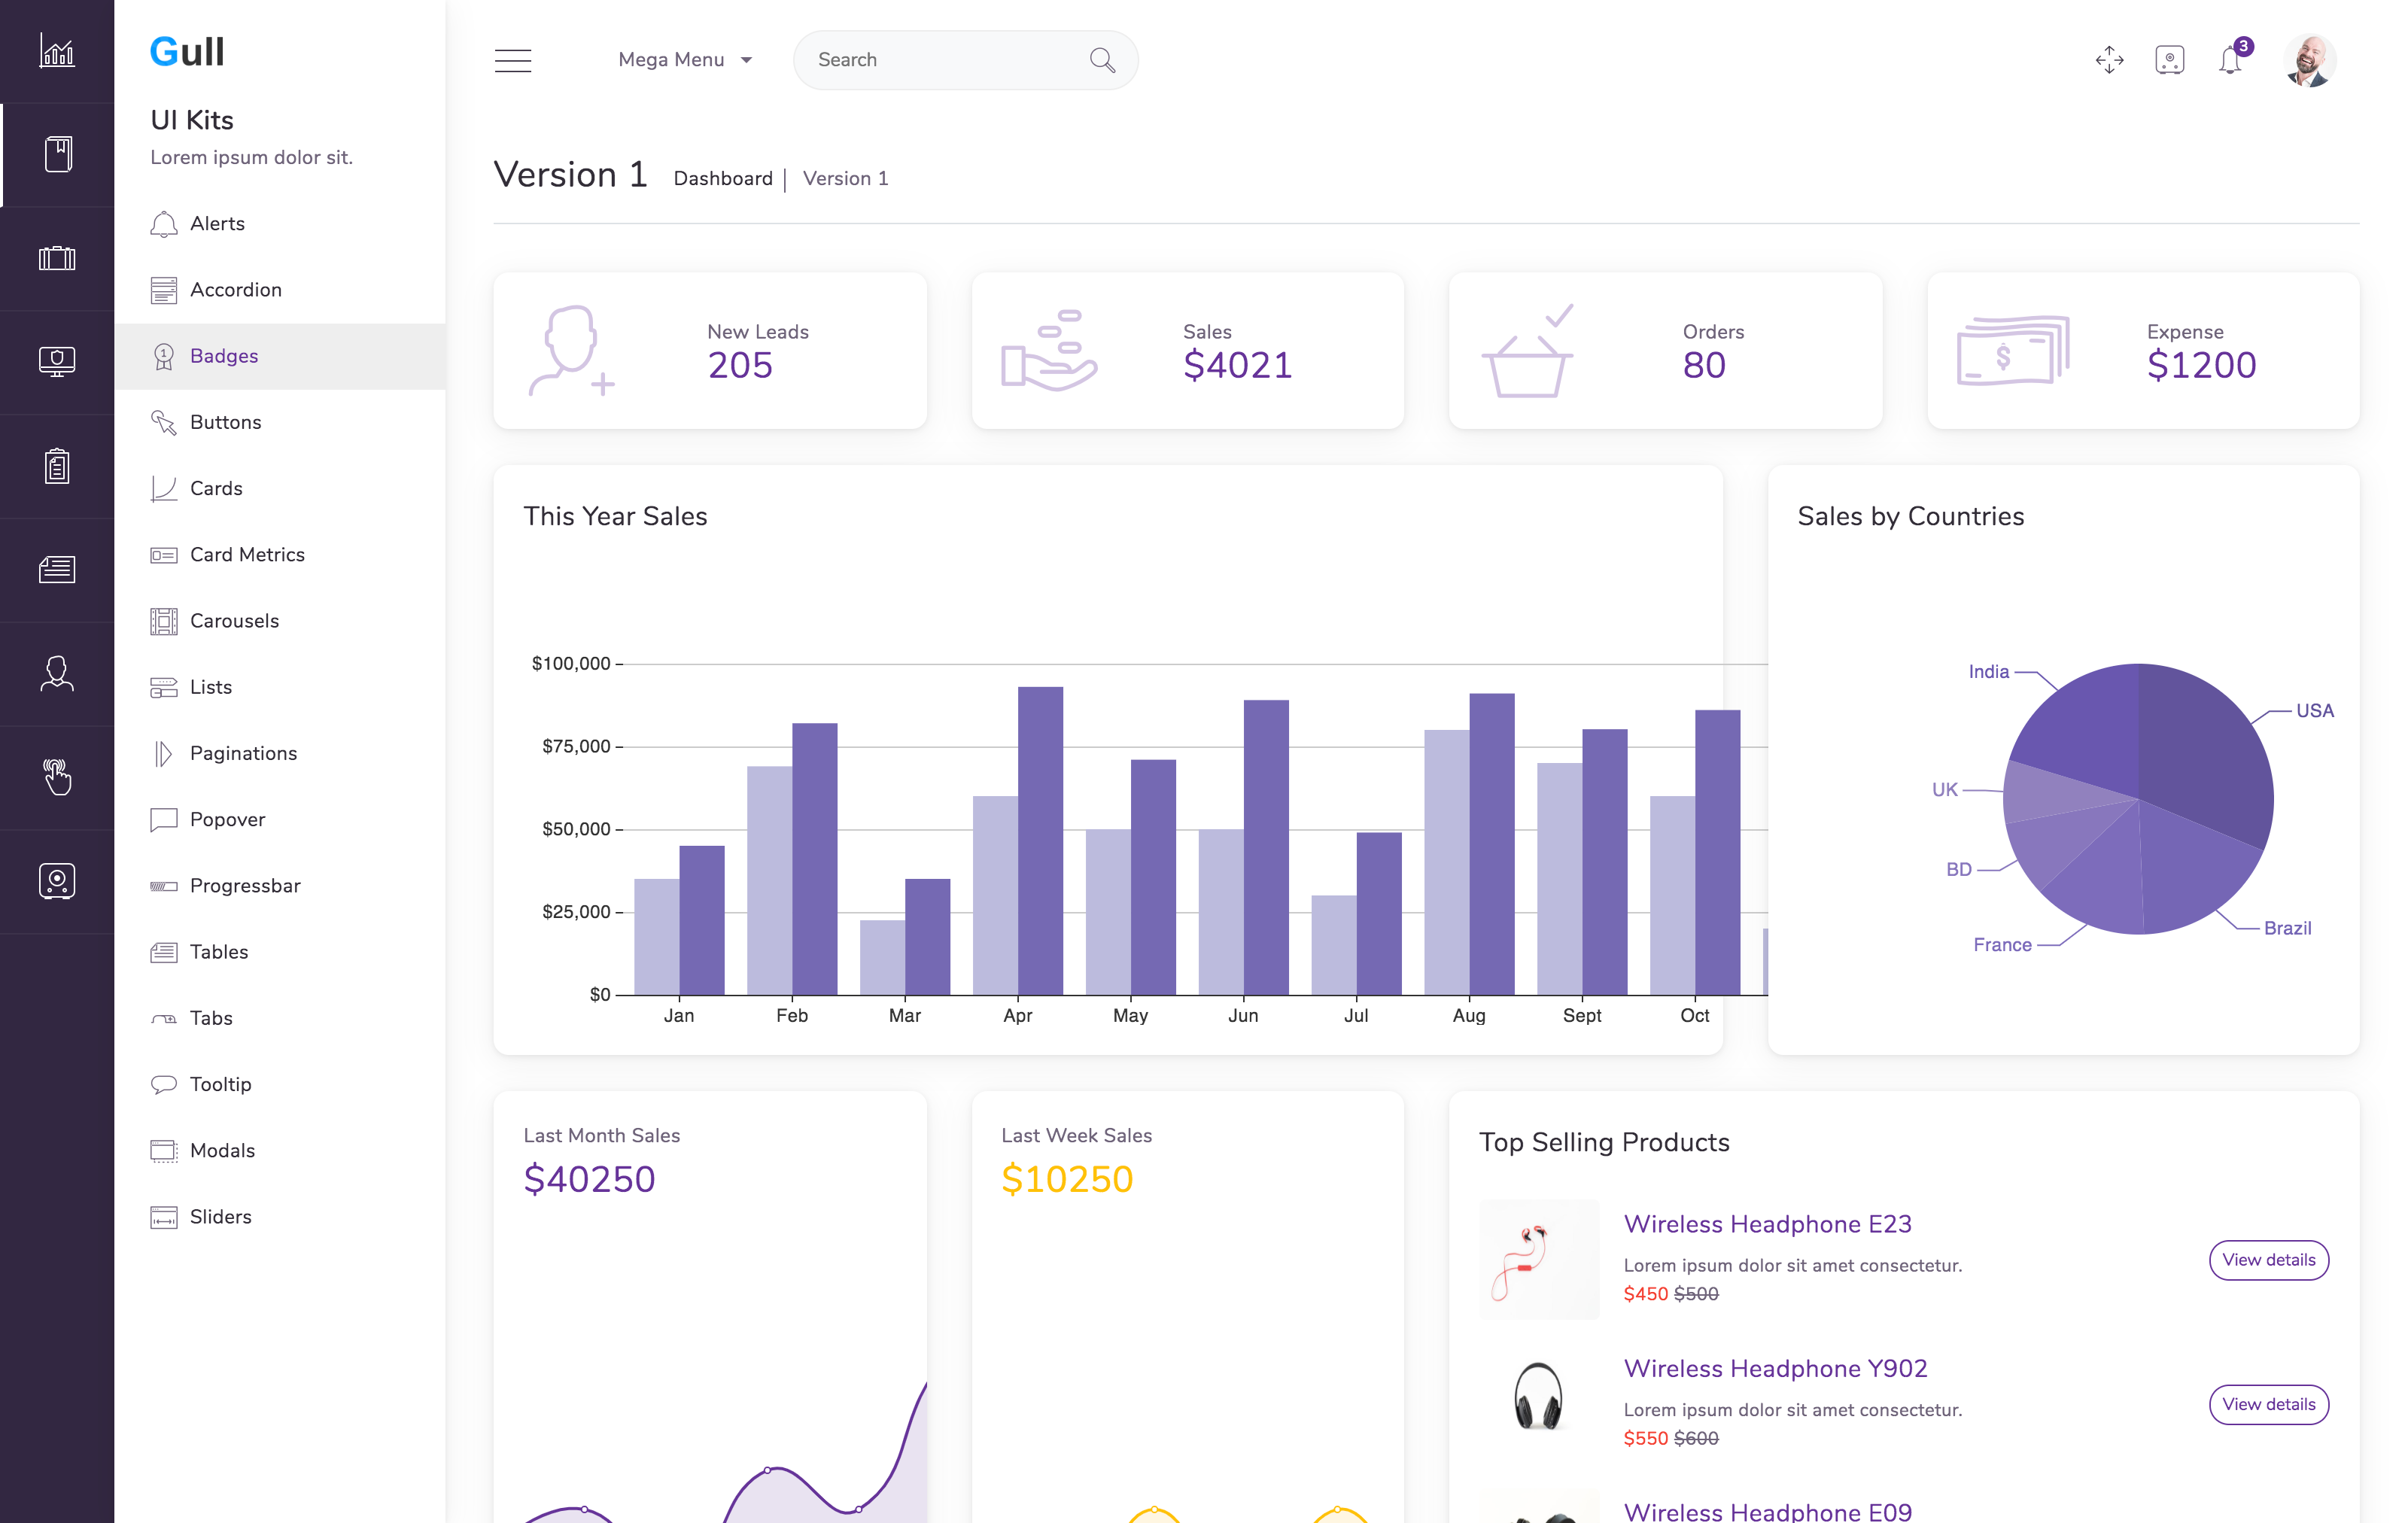The image size is (2408, 1523).
Task: Click the clipboard icon in dark sidebar
Action: (x=57, y=466)
